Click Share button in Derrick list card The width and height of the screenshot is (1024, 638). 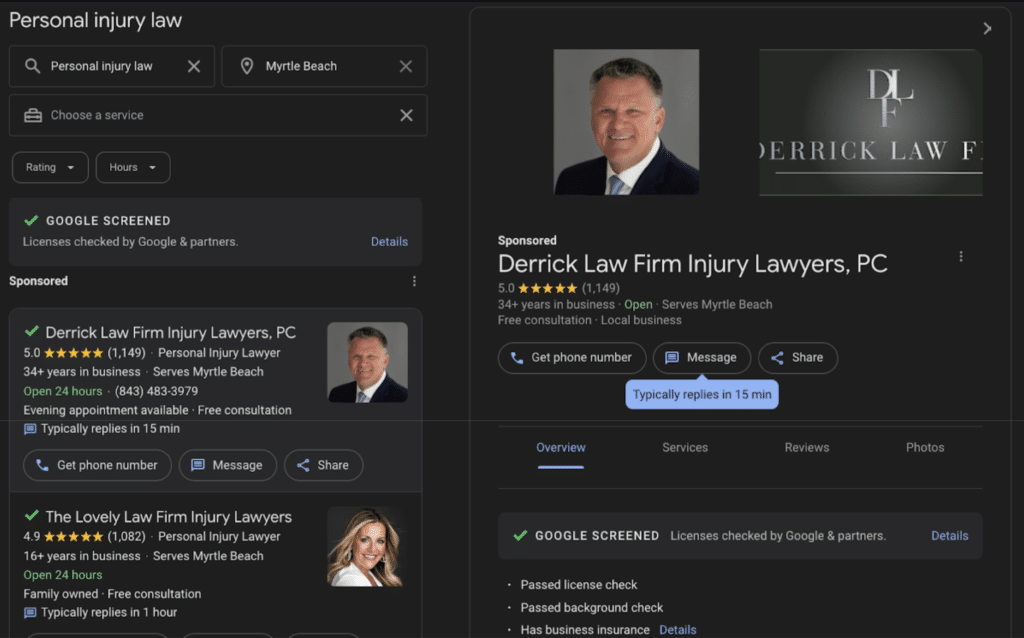(323, 465)
